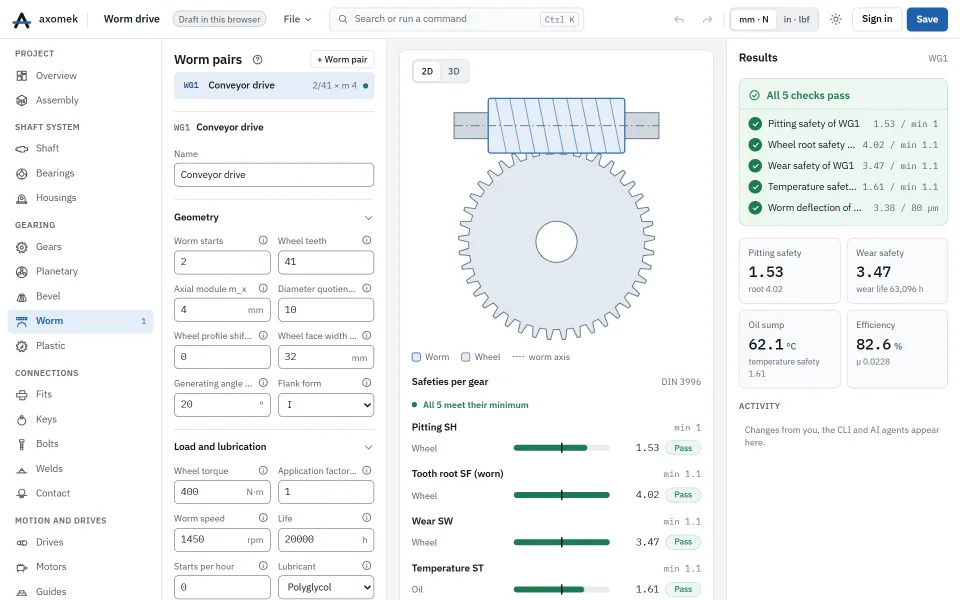
Task: Click the axomek logo icon
Action: pos(21,20)
